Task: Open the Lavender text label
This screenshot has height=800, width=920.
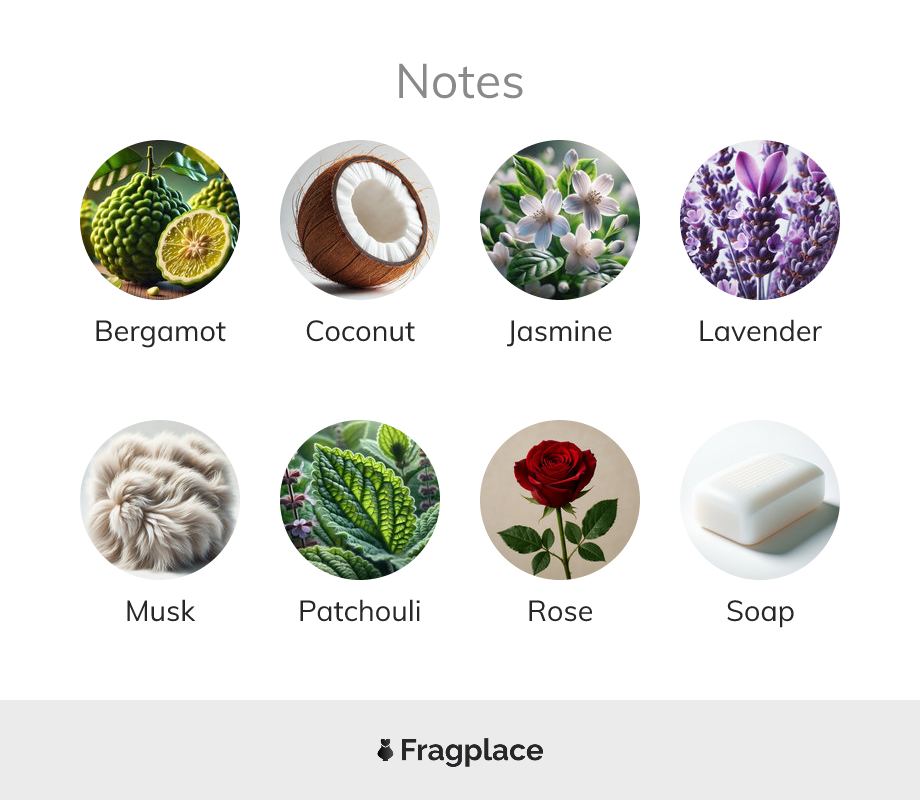Action: pyautogui.click(x=760, y=332)
